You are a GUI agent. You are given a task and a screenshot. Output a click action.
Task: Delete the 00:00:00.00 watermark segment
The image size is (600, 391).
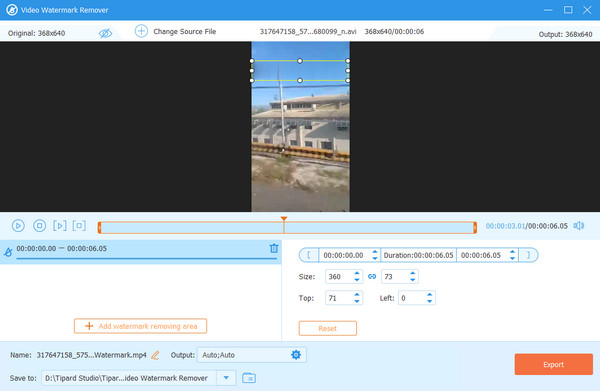click(274, 248)
